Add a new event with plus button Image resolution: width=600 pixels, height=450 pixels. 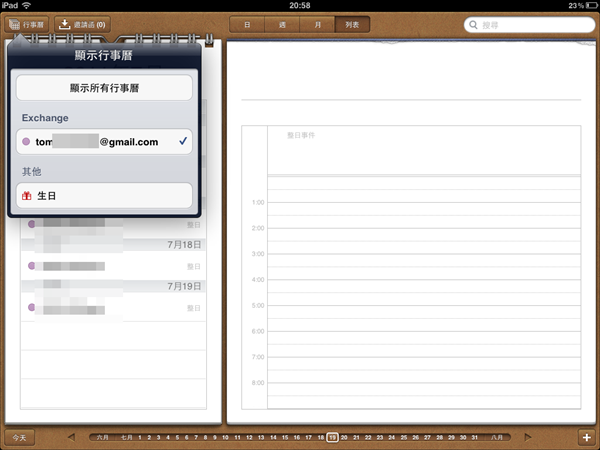click(x=587, y=437)
